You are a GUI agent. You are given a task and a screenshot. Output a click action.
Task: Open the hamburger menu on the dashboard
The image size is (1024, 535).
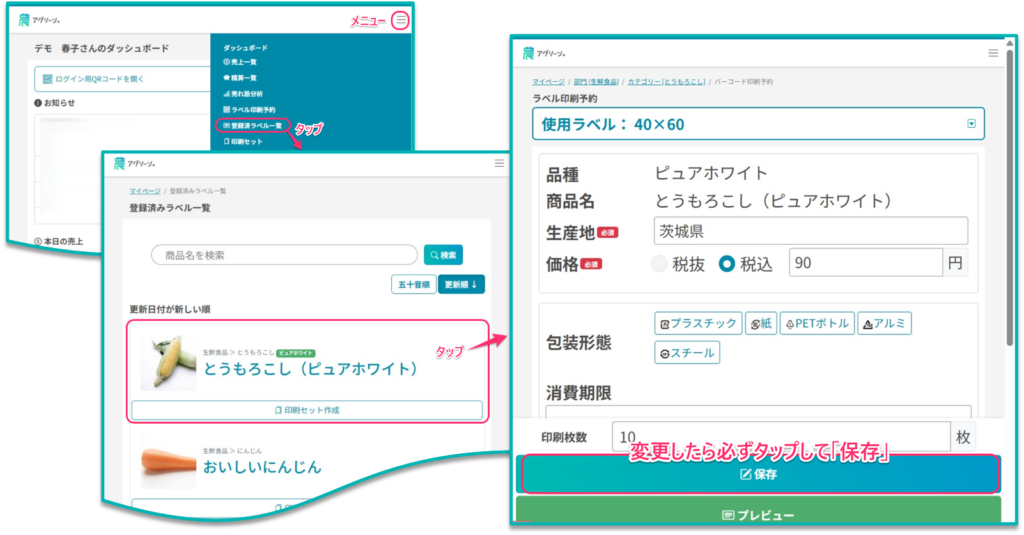click(400, 19)
